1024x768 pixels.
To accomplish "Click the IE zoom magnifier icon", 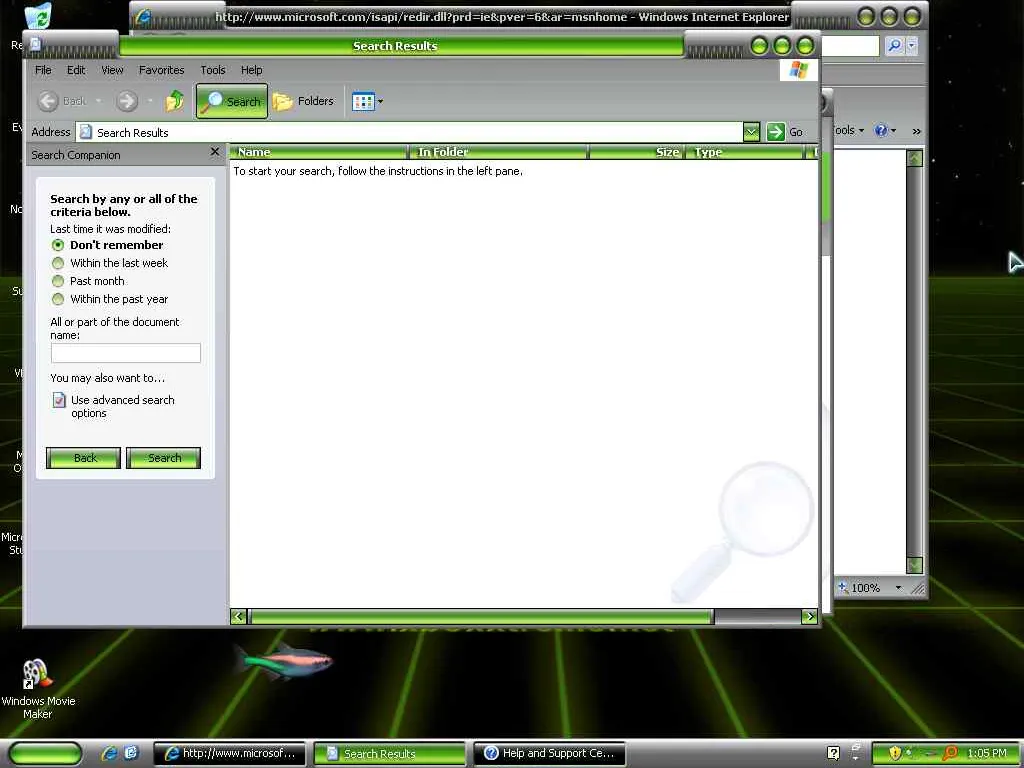I will (842, 587).
